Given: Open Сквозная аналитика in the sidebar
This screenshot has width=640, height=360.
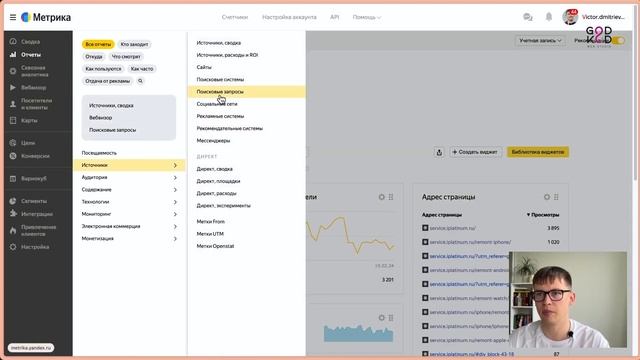Looking at the screenshot, I should [34, 71].
